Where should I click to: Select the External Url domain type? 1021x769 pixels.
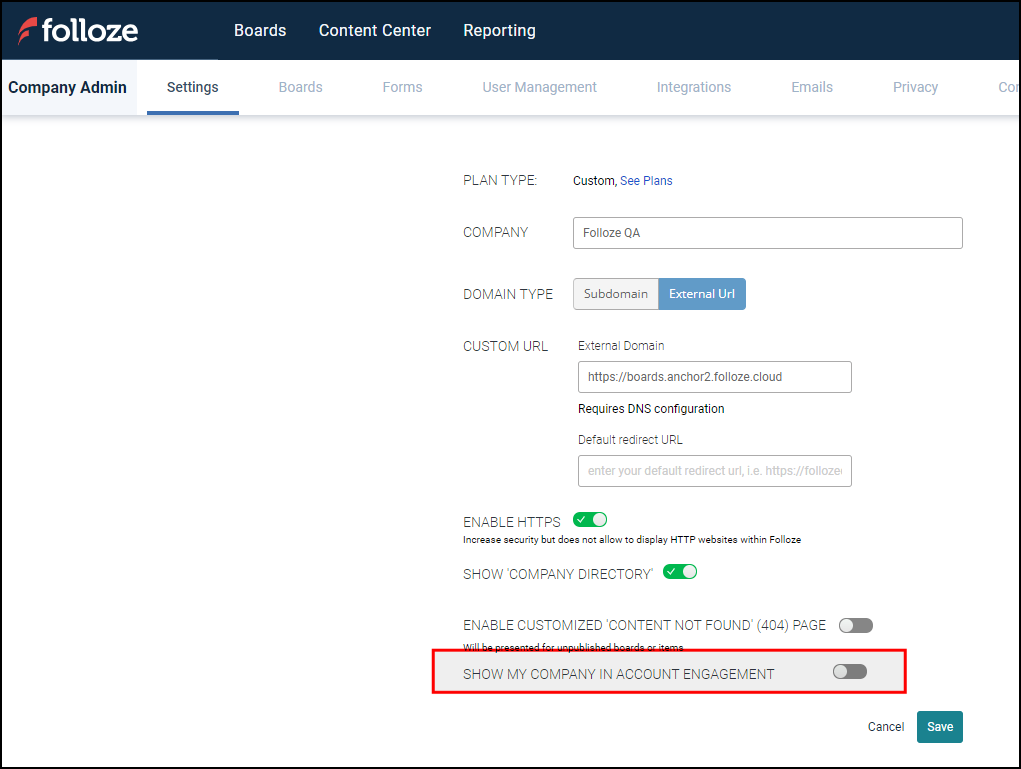(x=702, y=294)
